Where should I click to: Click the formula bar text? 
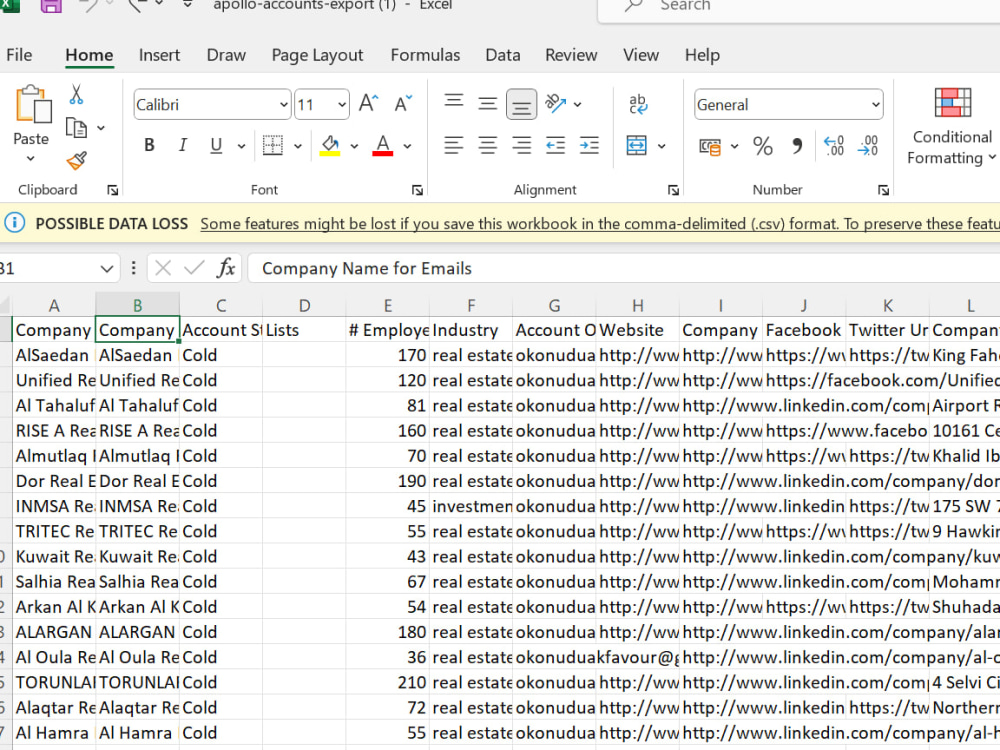pyautogui.click(x=367, y=268)
